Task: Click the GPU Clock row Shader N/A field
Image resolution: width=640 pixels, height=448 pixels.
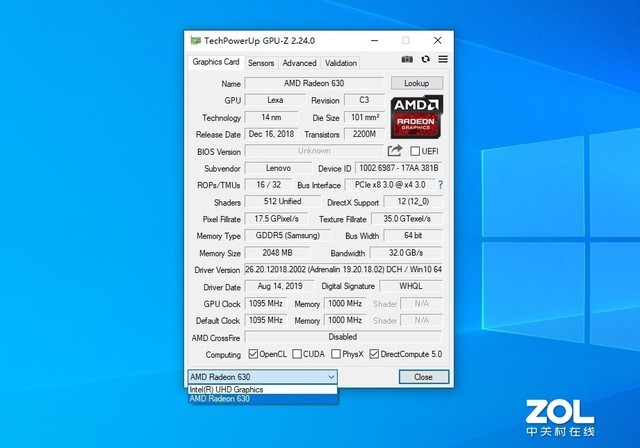Action: (422, 304)
